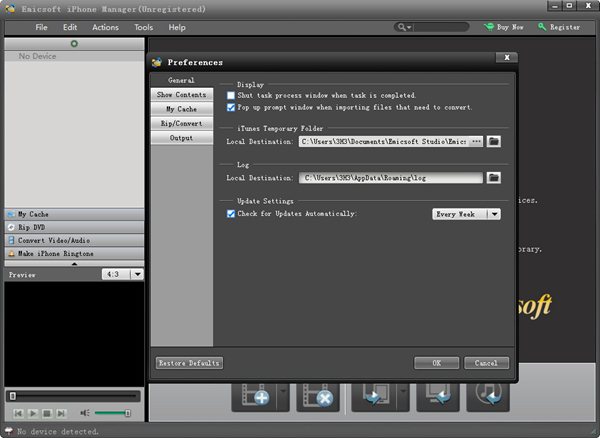
Task: Click the next track playback button
Action: pos(61,413)
